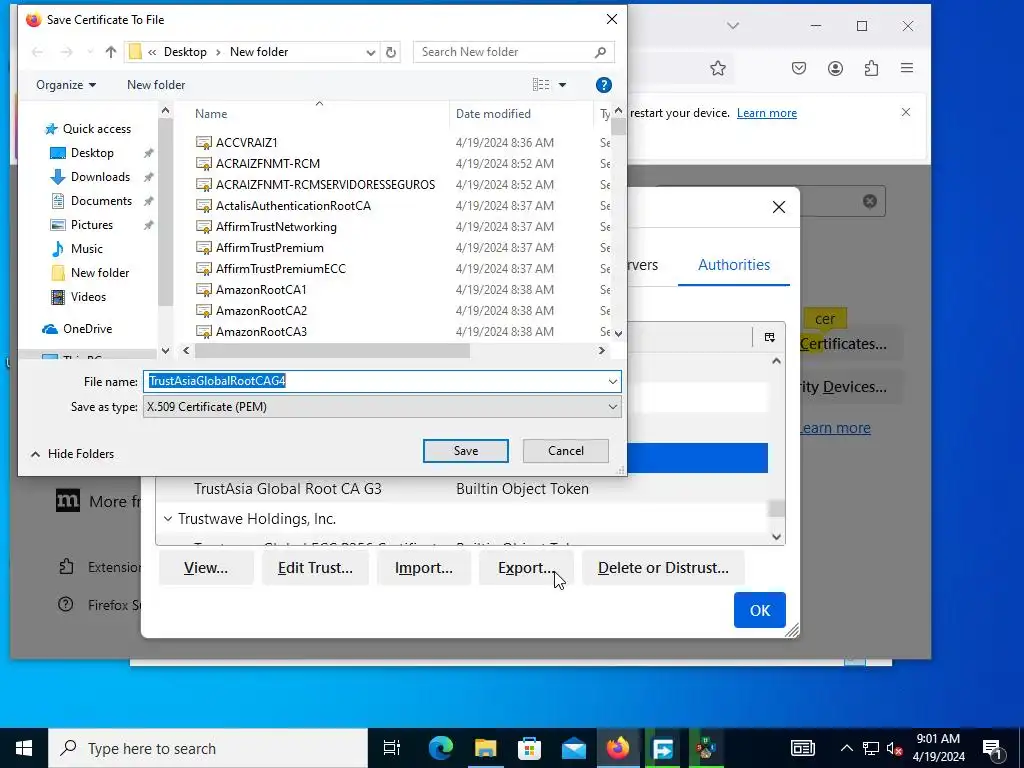Open Videos in the navigation pane
Viewport: 1024px width, 768px height.
pos(88,297)
